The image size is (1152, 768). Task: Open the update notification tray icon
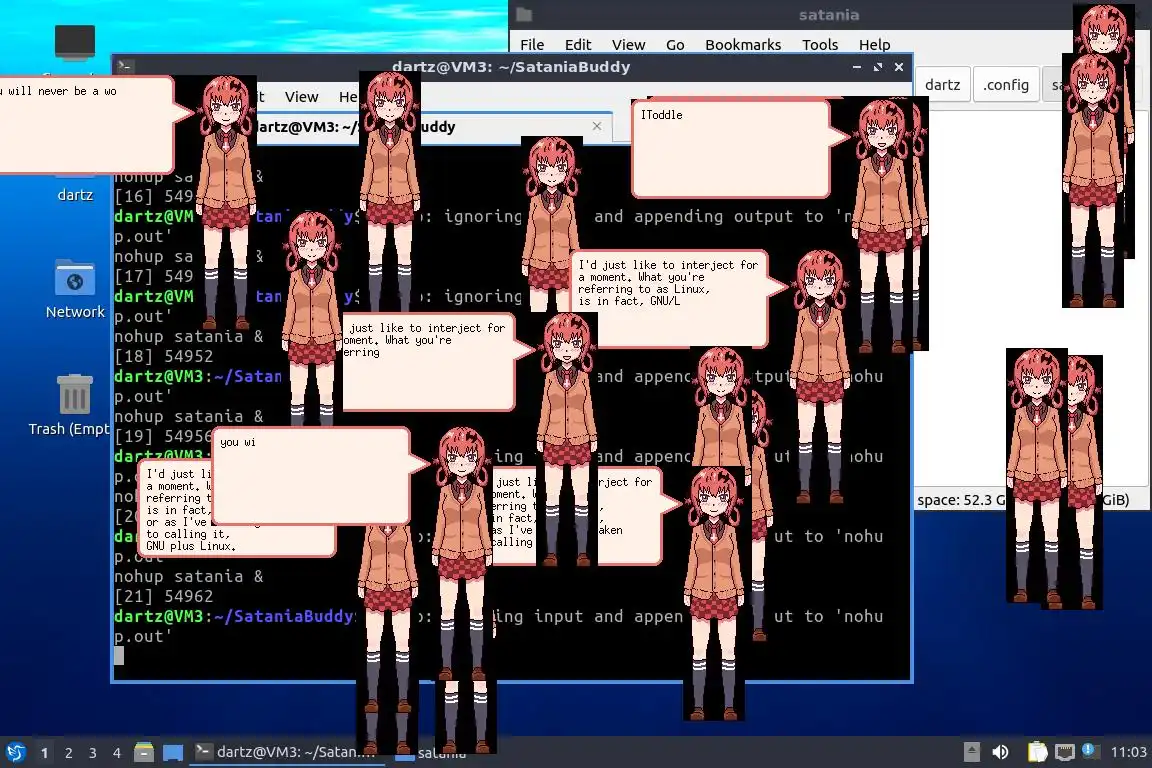point(1090,751)
